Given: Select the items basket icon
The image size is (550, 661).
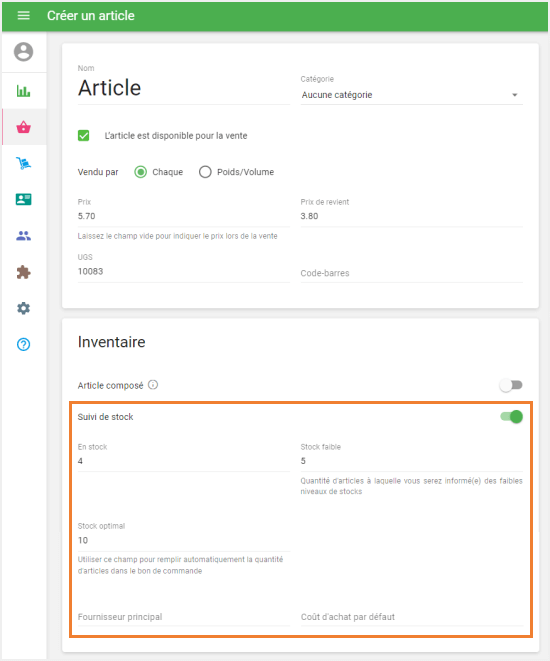Looking at the screenshot, I should [x=24, y=127].
